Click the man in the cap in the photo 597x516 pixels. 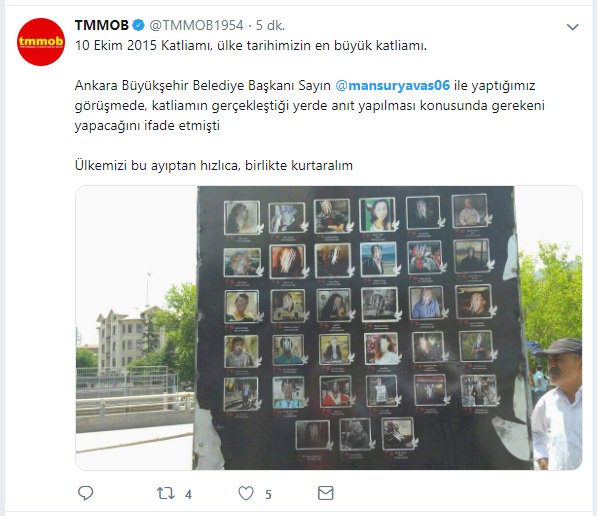coord(557,404)
